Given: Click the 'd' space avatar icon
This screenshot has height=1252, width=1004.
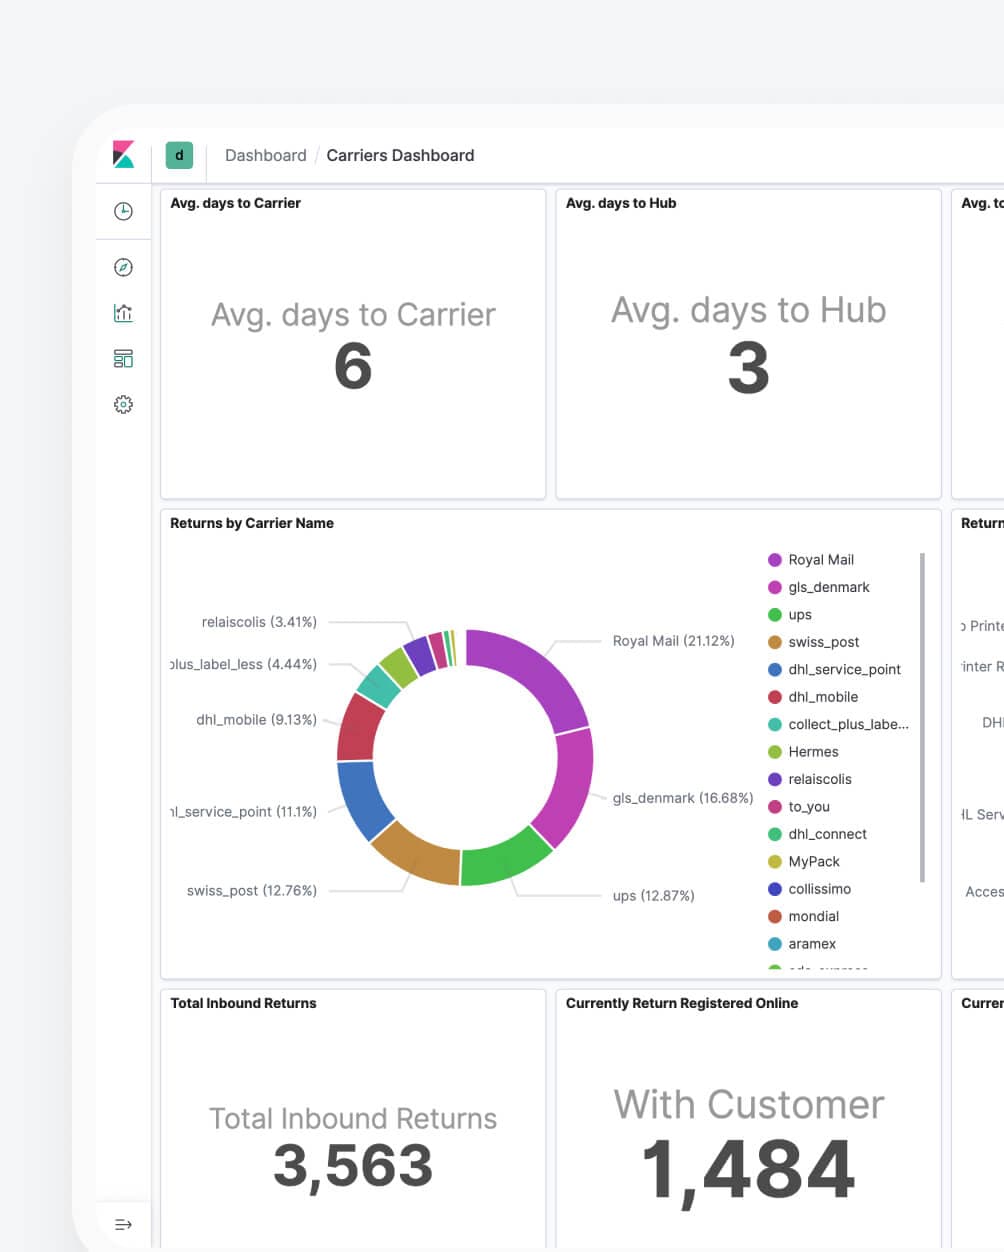Looking at the screenshot, I should (x=179, y=155).
